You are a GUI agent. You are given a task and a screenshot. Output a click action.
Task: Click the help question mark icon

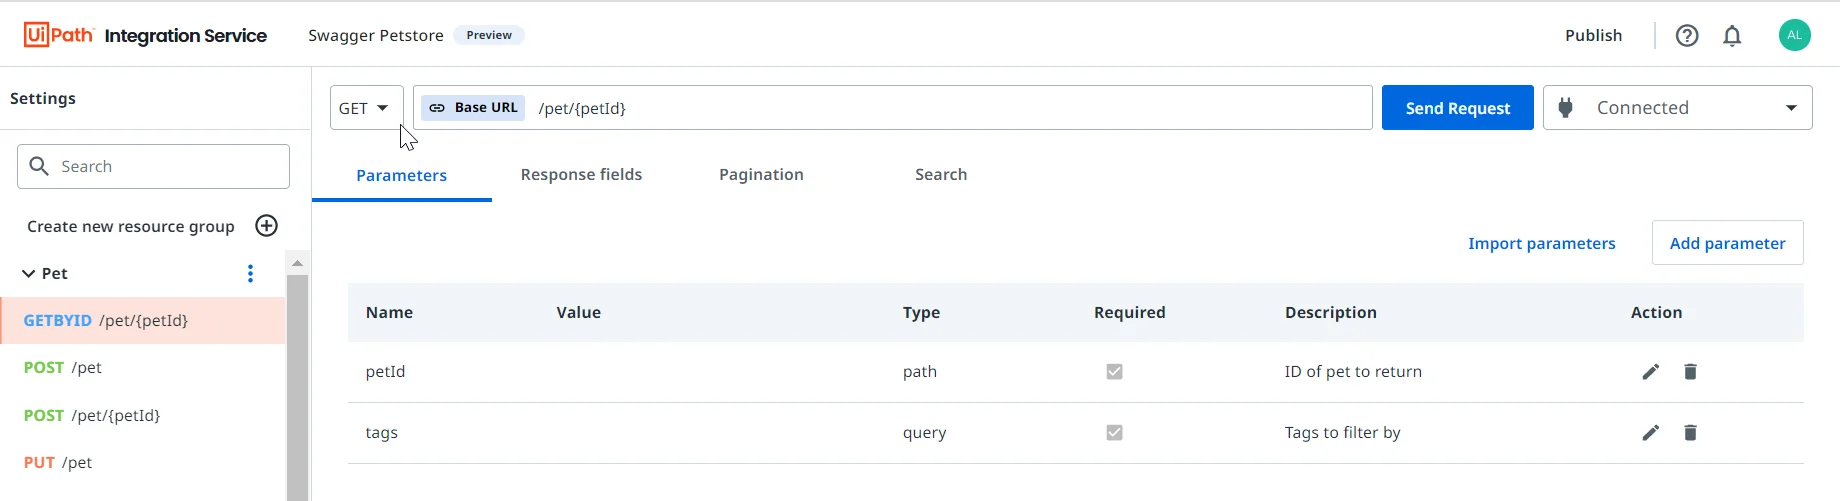[x=1687, y=36]
